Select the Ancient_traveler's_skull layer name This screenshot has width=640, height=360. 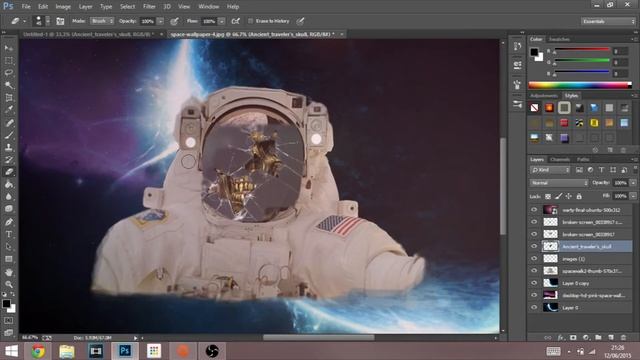tap(587, 246)
